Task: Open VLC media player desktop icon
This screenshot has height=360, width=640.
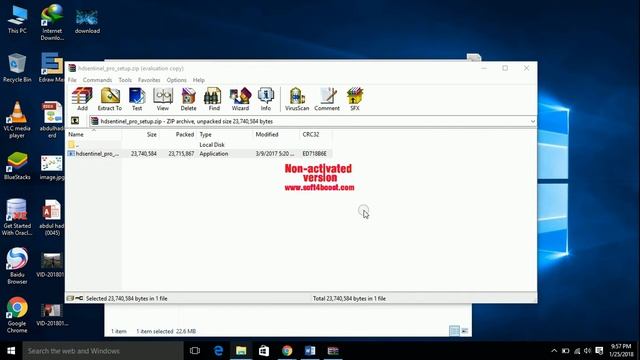Action: (17, 120)
